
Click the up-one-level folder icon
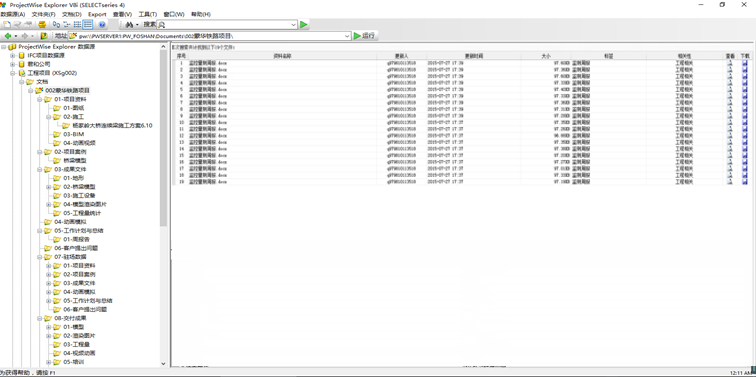coord(44,36)
